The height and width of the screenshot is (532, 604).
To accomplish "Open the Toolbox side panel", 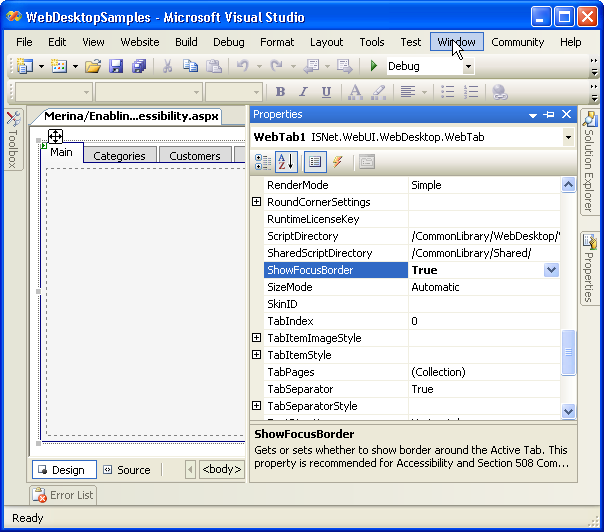I will [x=13, y=140].
